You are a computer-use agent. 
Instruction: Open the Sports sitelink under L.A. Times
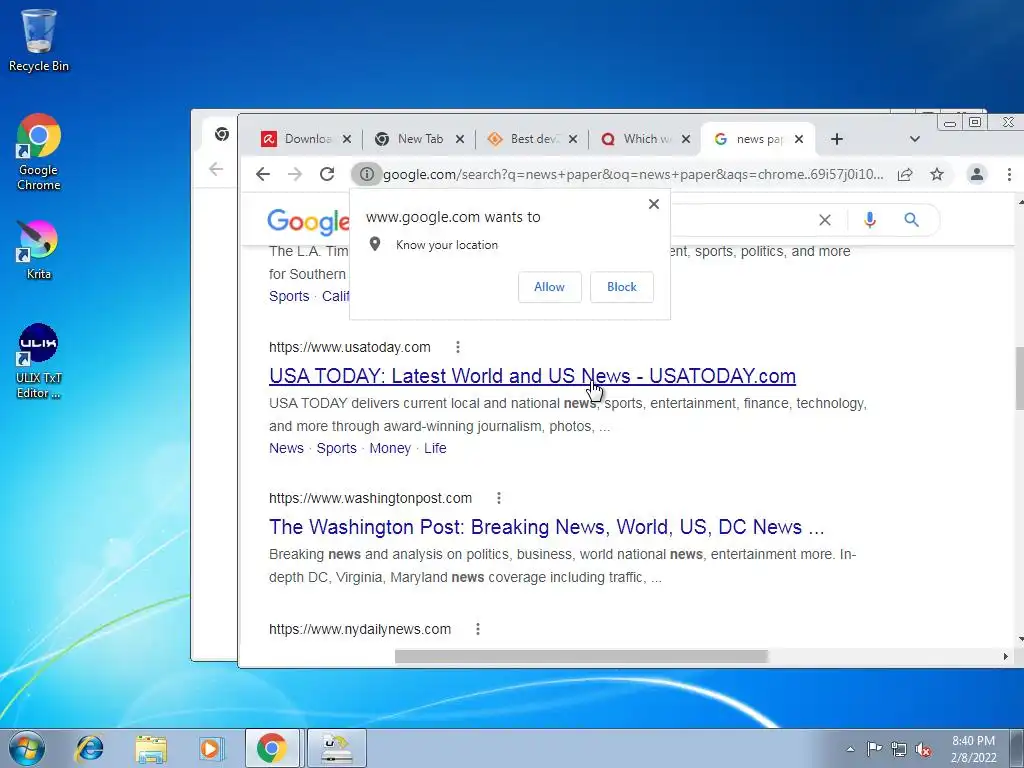click(289, 296)
